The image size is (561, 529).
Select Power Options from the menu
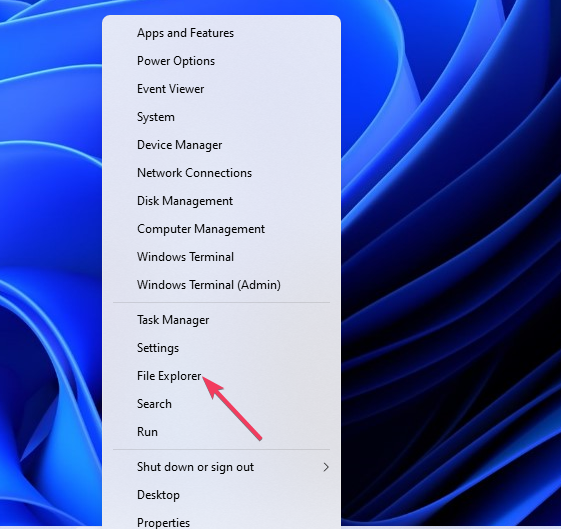(x=176, y=61)
